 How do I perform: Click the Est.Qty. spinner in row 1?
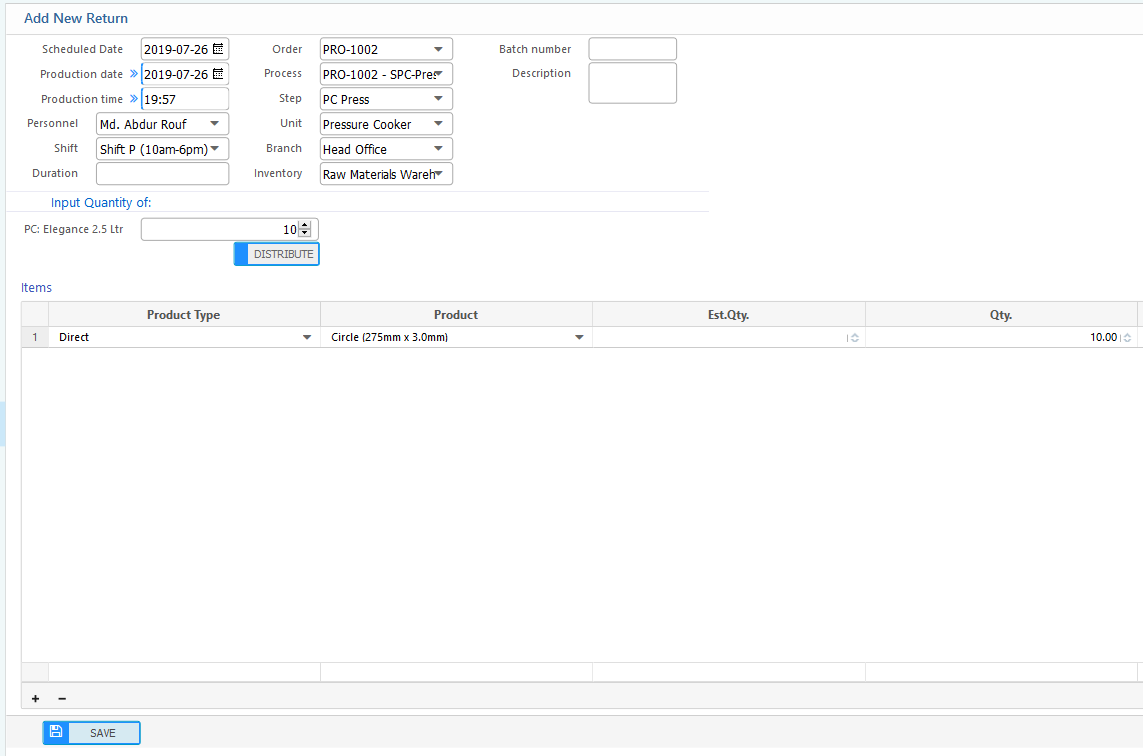point(853,338)
